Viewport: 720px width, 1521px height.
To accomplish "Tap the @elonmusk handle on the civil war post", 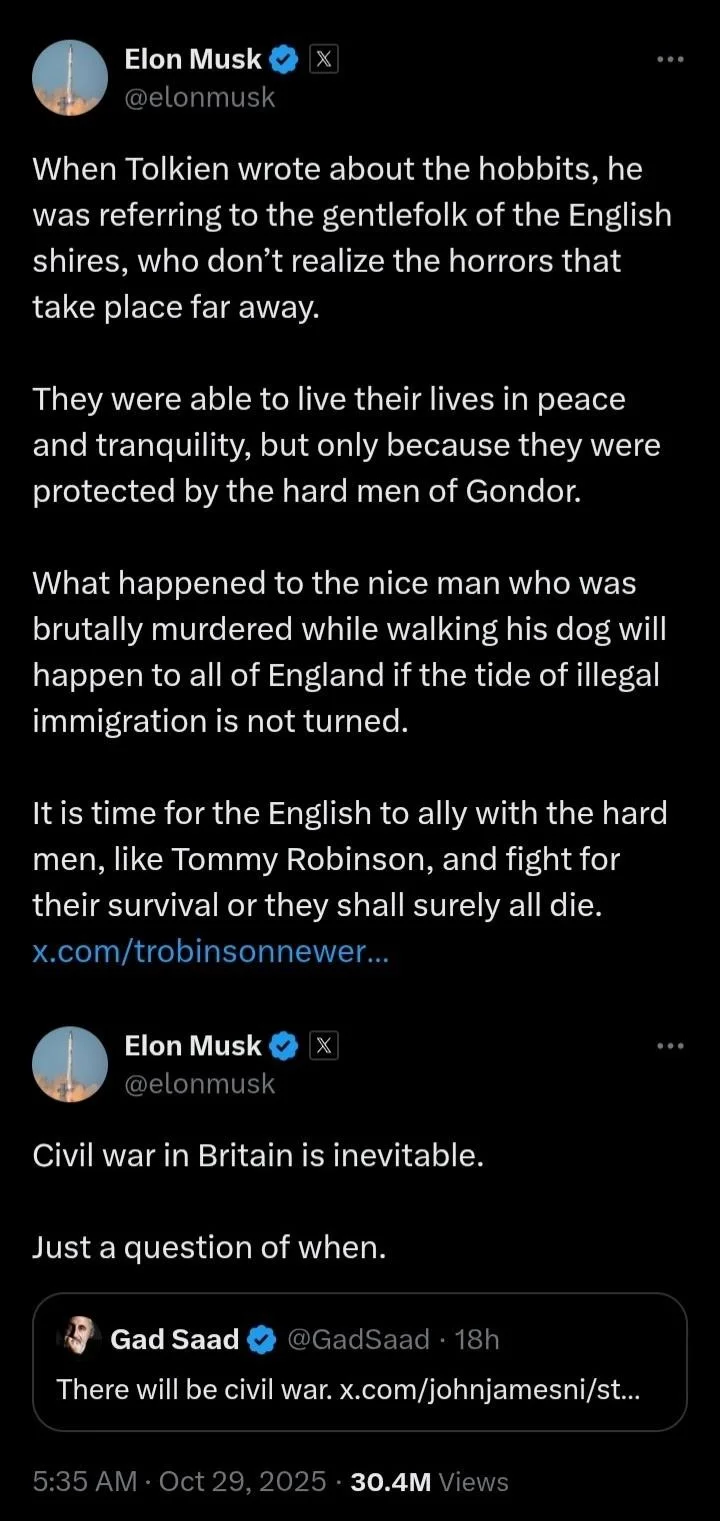I will coord(199,1083).
